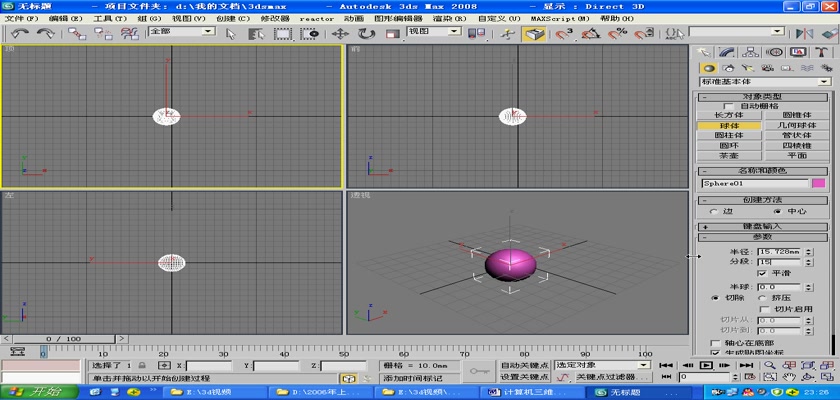
Task: Select the 边 creation method radio button
Action: click(x=714, y=212)
